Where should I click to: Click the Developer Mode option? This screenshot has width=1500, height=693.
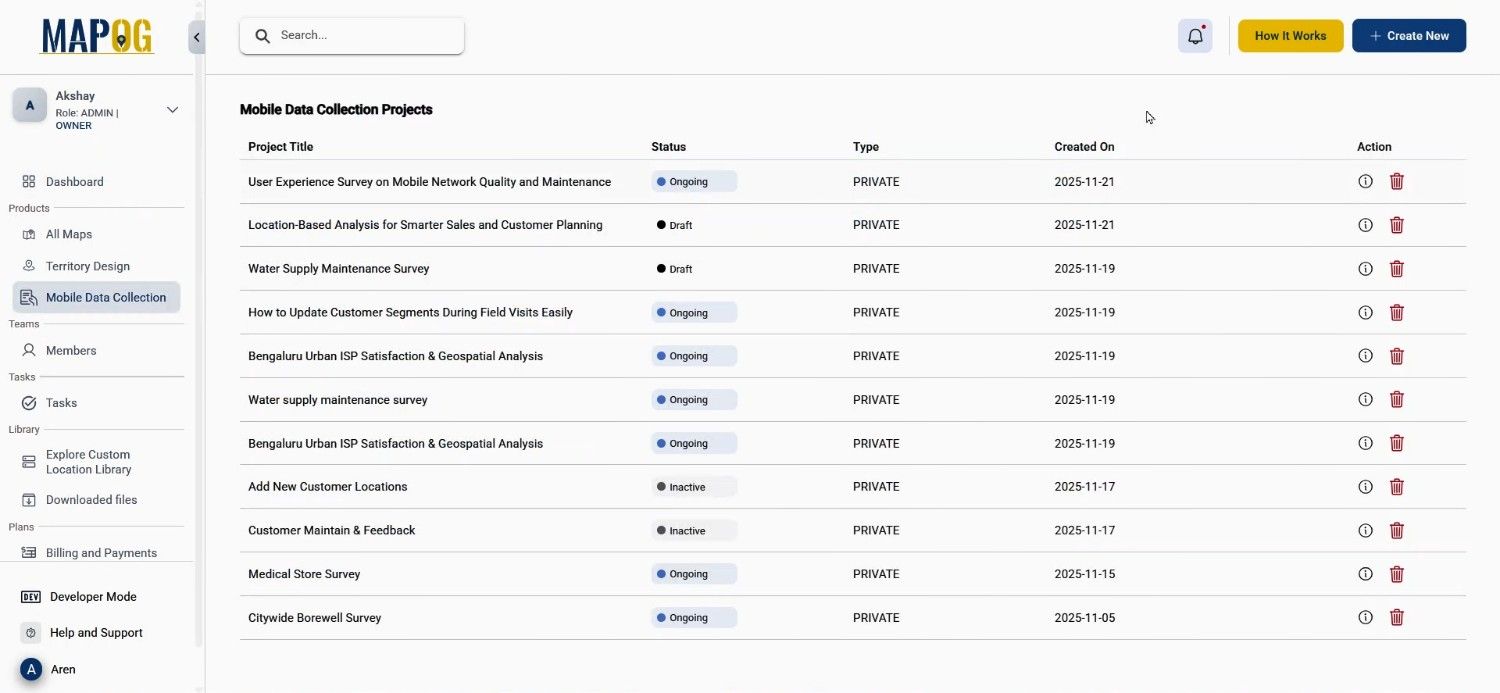pyautogui.click(x=92, y=597)
